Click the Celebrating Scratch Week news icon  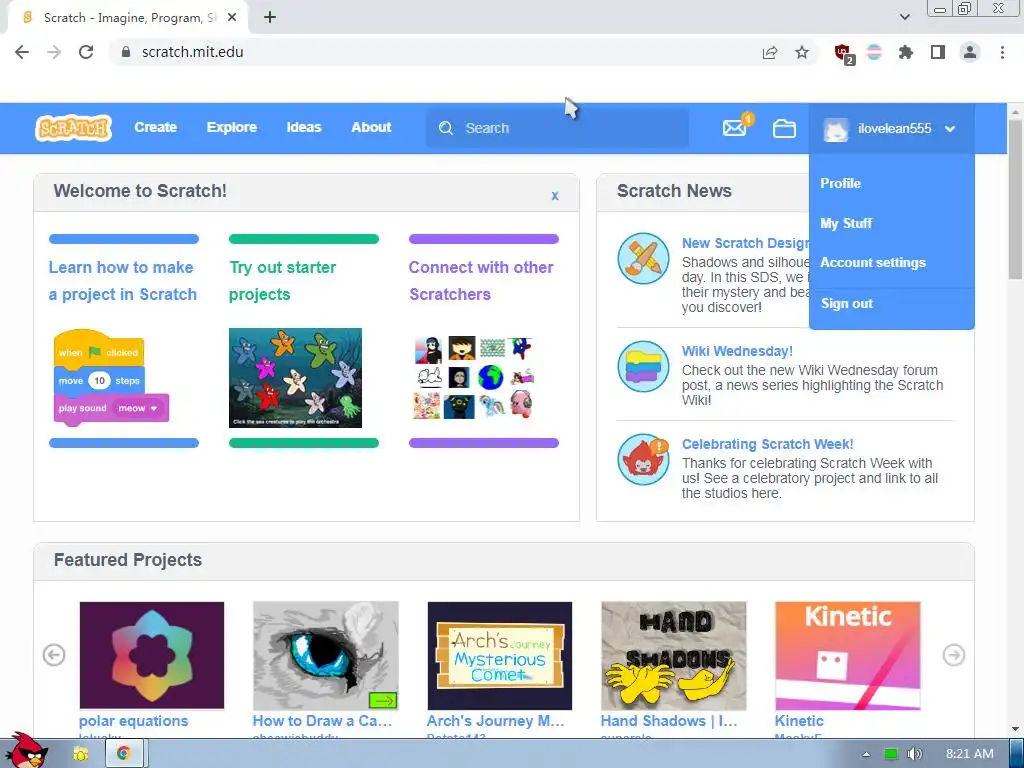(643, 459)
